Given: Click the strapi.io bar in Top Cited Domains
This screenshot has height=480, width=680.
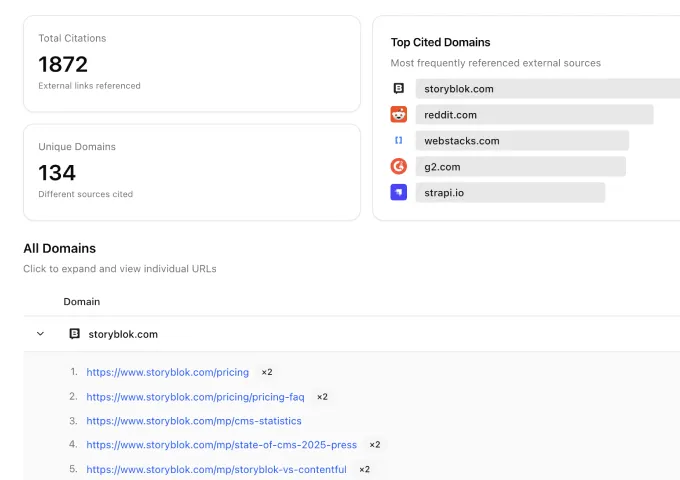Looking at the screenshot, I should (x=510, y=192).
